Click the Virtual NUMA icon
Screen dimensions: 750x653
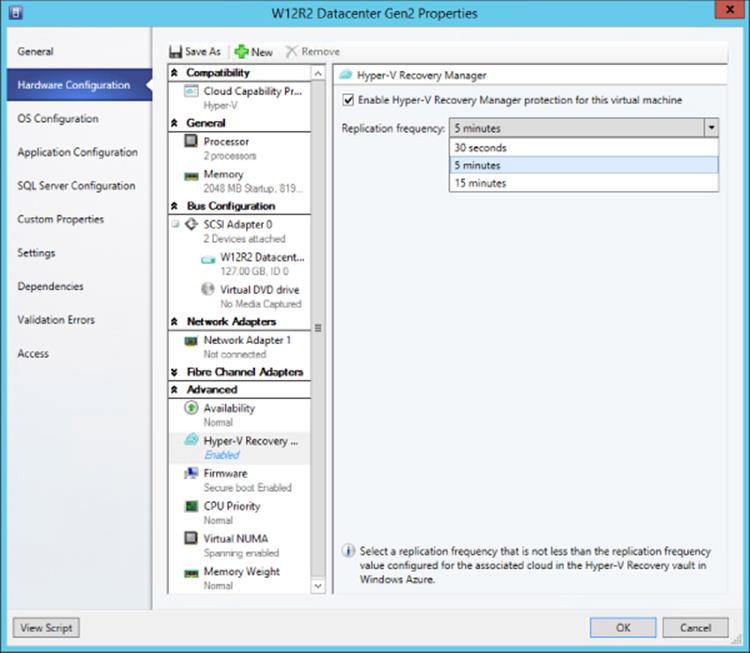pyautogui.click(x=191, y=538)
